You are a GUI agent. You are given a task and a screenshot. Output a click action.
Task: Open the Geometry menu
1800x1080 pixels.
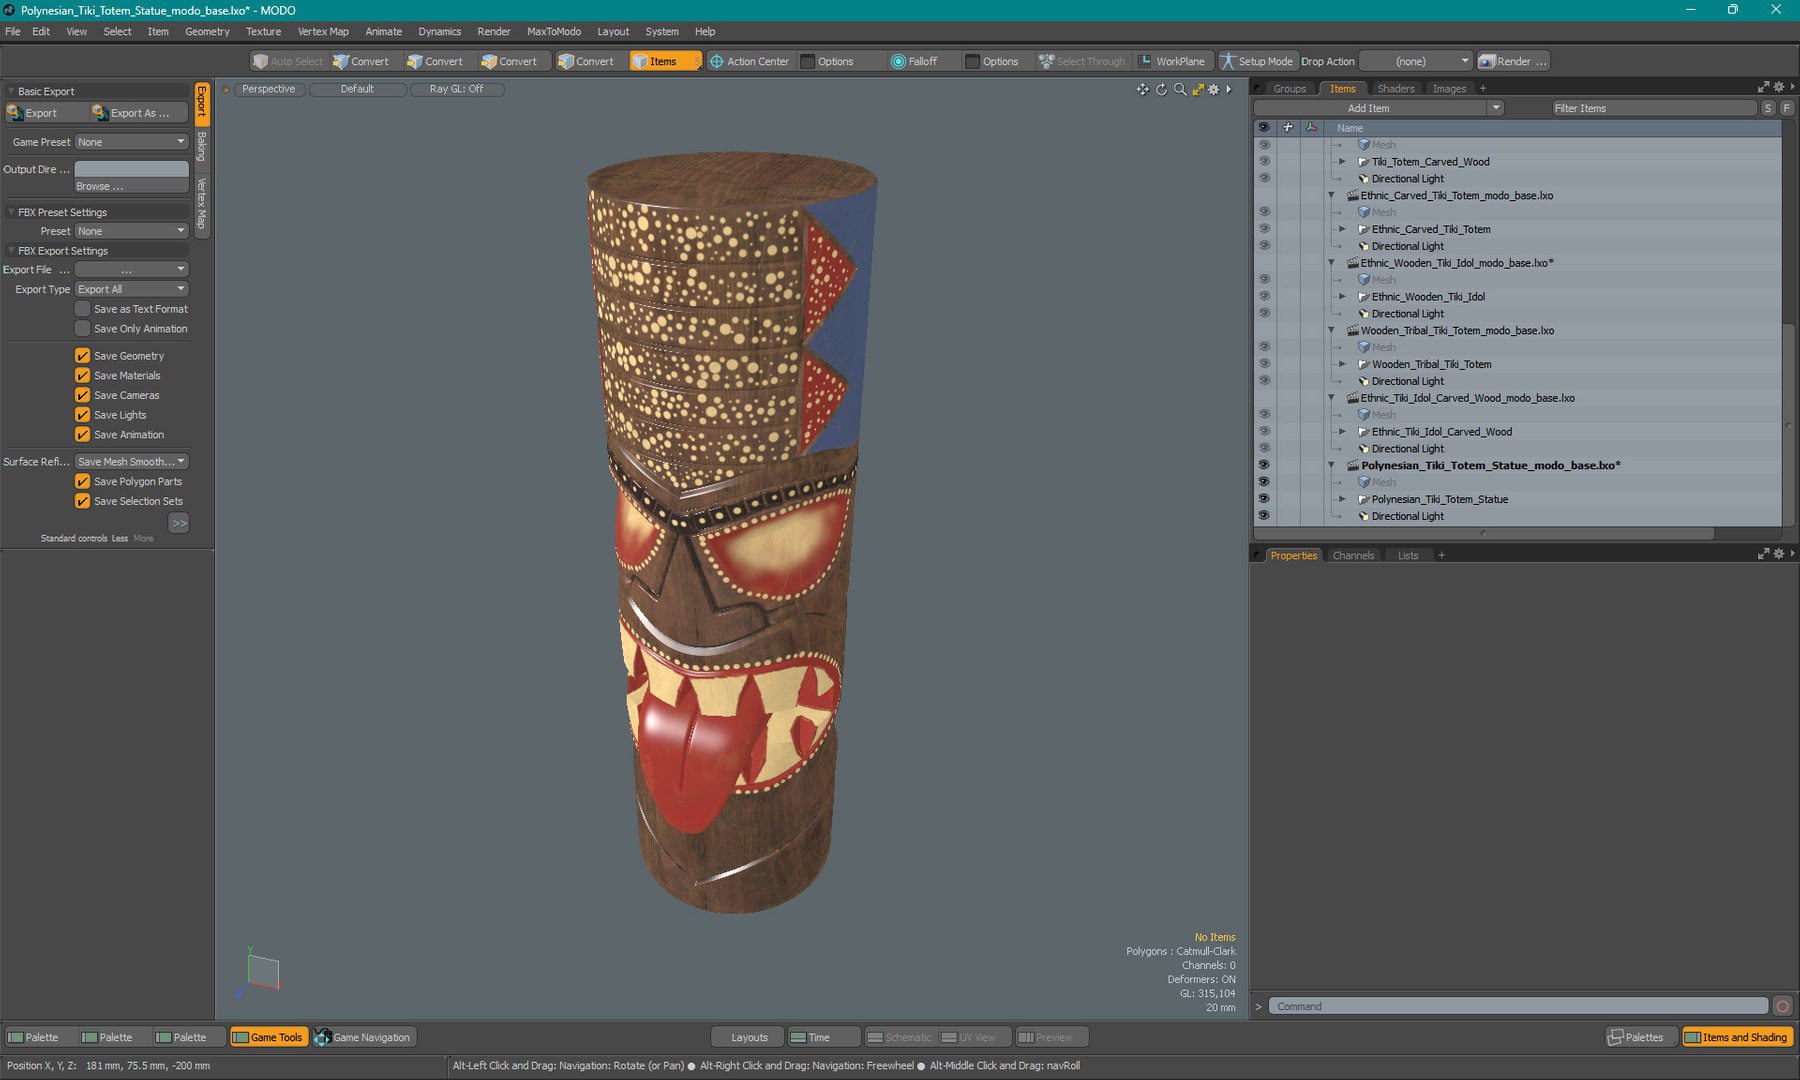click(x=207, y=31)
